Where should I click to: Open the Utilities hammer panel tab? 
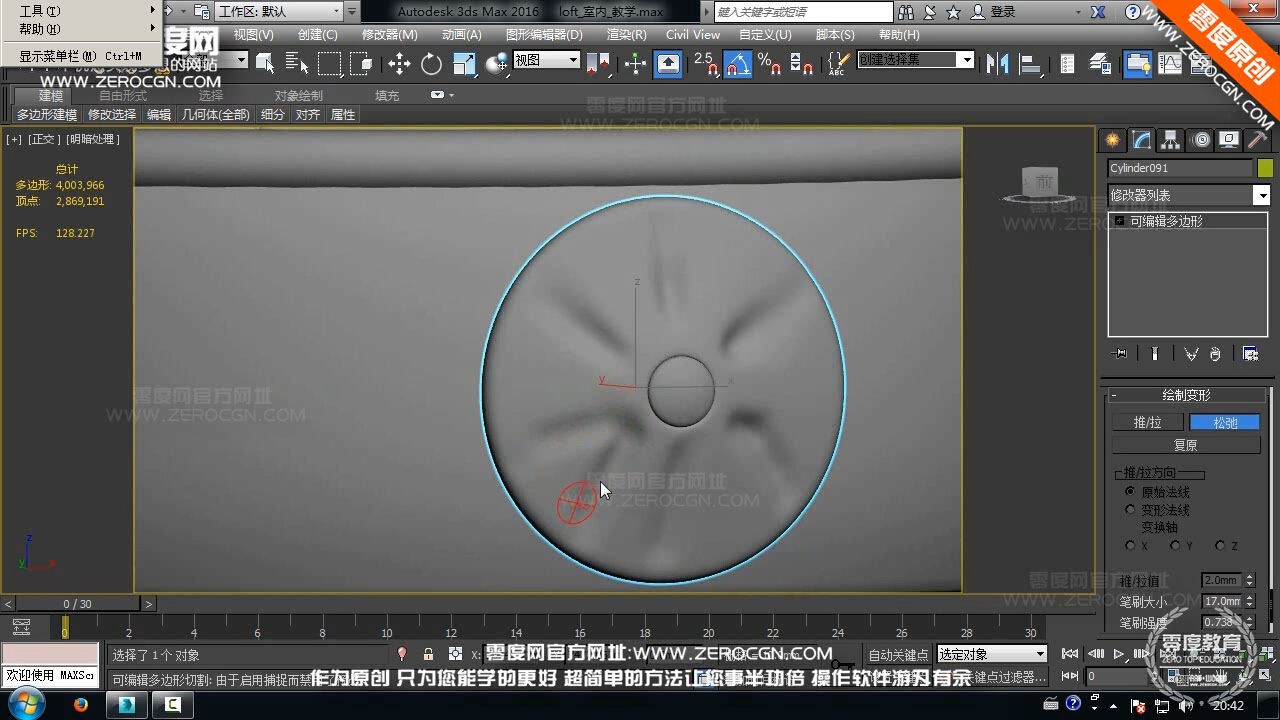coord(1257,140)
